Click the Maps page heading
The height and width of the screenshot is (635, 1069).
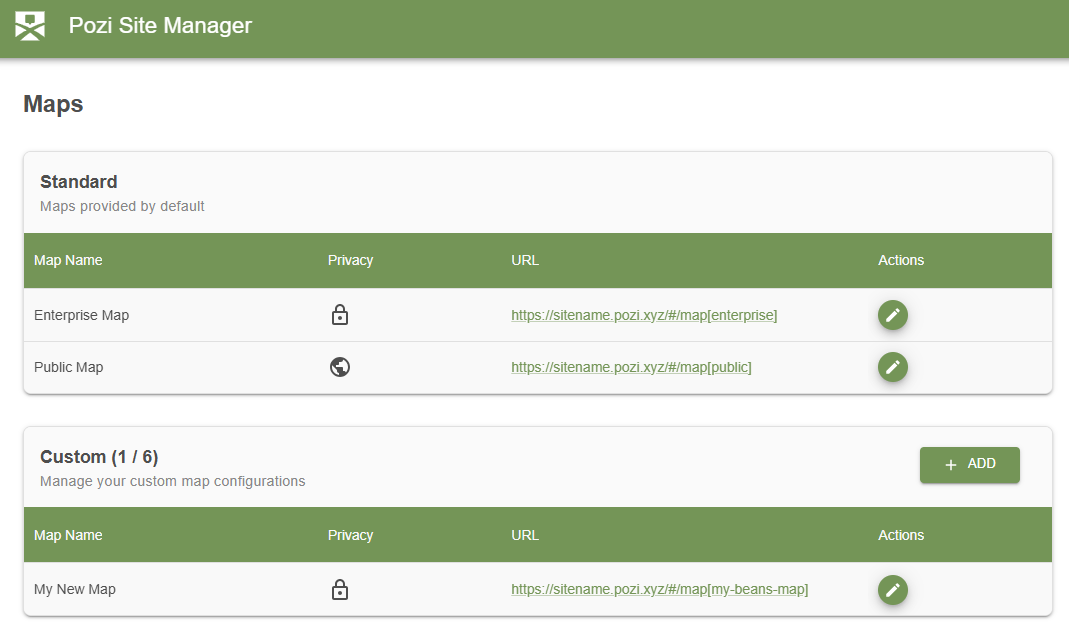tap(52, 103)
